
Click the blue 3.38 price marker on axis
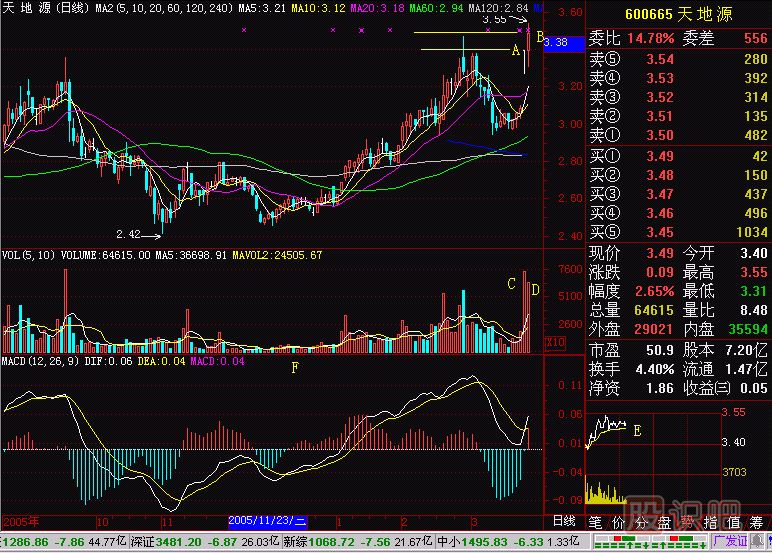point(560,43)
